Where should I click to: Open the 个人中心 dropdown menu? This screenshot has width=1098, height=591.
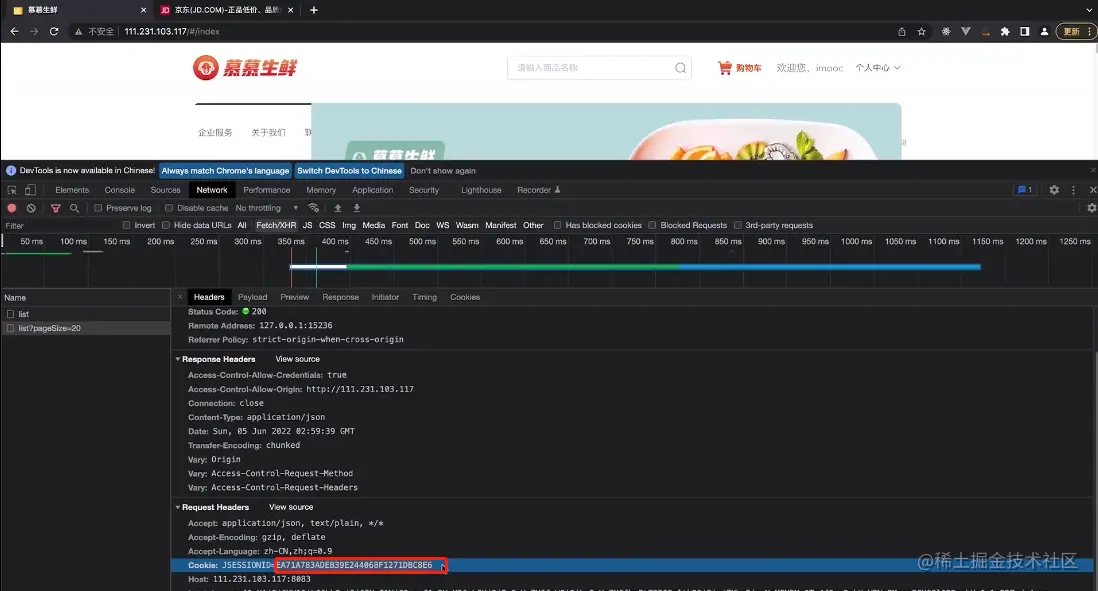[877, 68]
